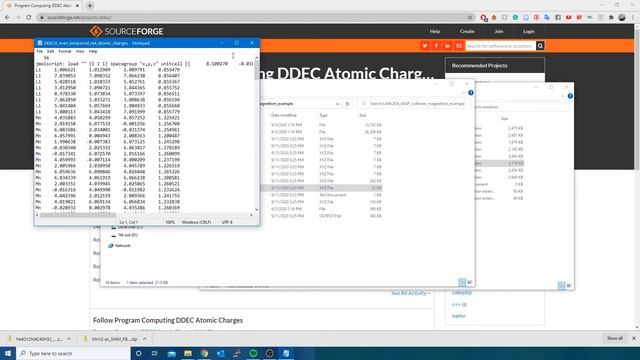Open Task View on the taskbar

pyautogui.click(x=155, y=353)
